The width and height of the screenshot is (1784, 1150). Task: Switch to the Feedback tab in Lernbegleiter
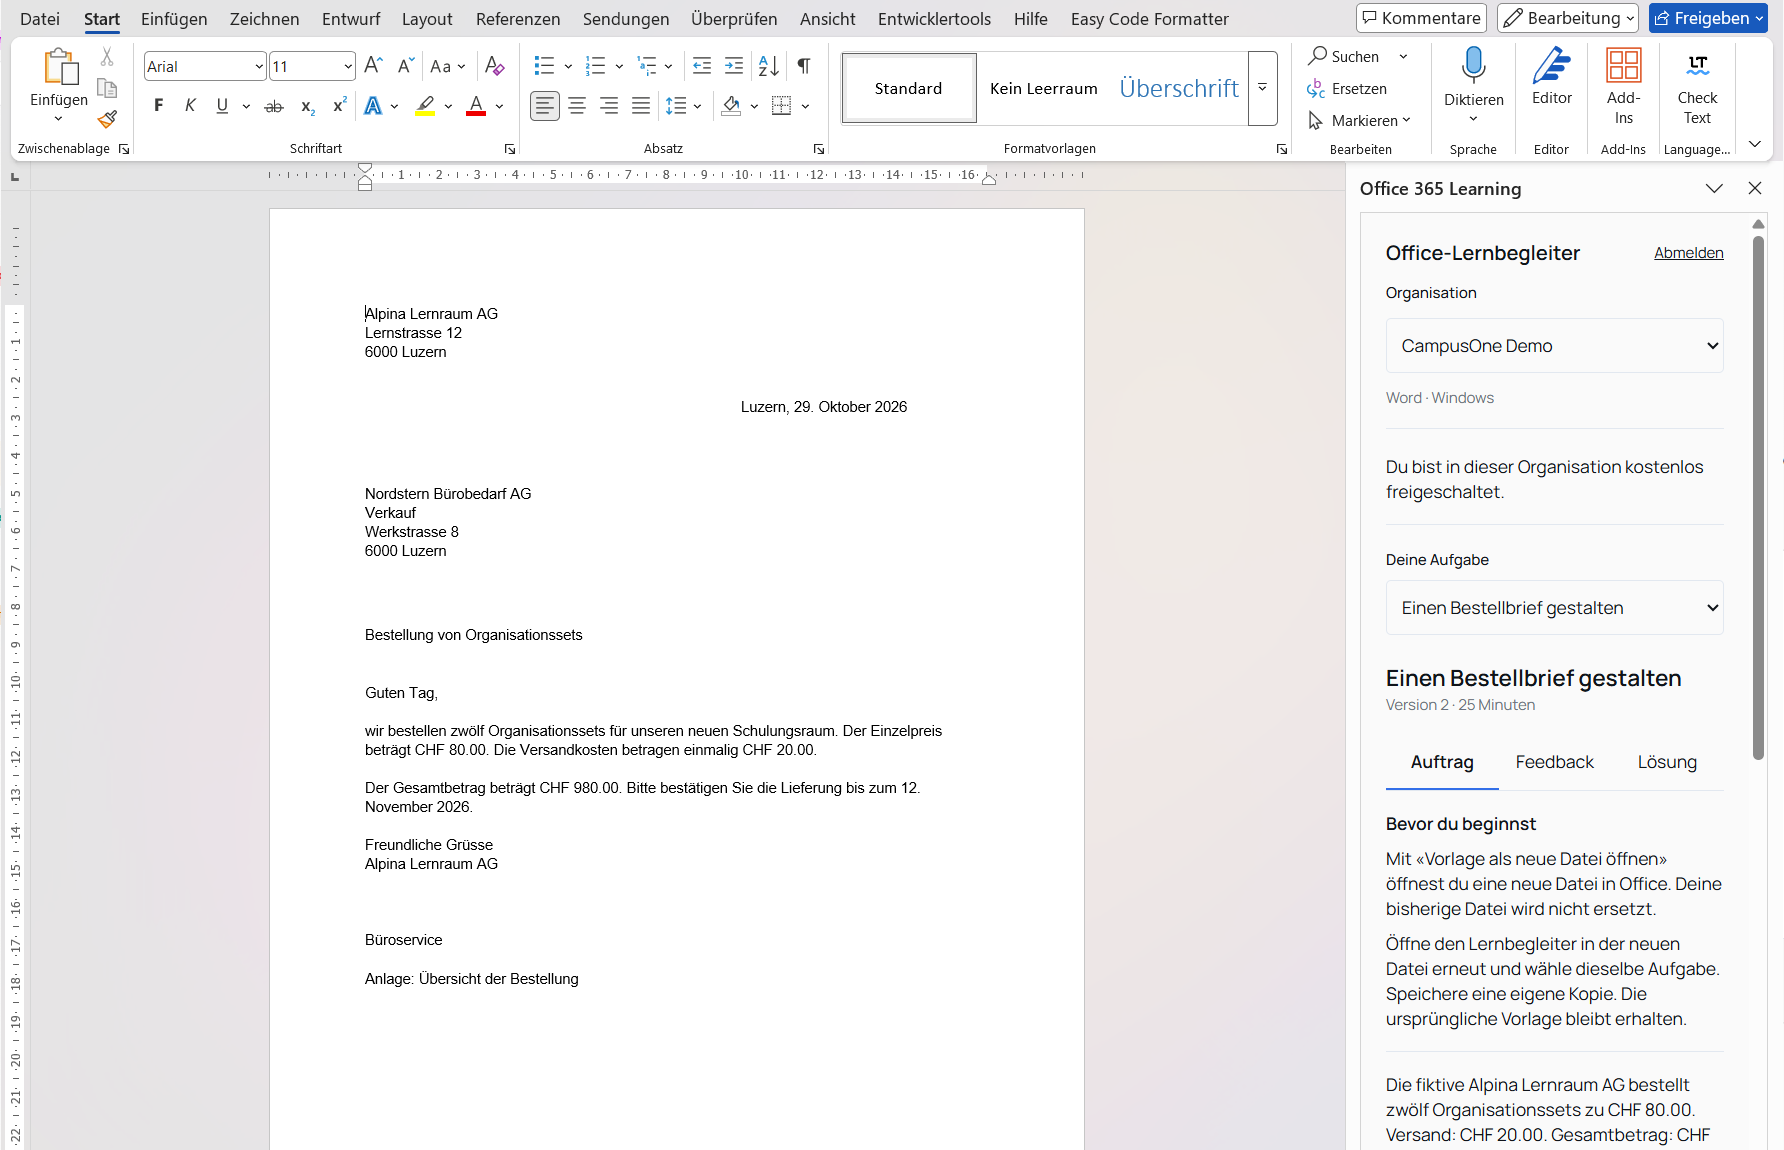[1554, 762]
